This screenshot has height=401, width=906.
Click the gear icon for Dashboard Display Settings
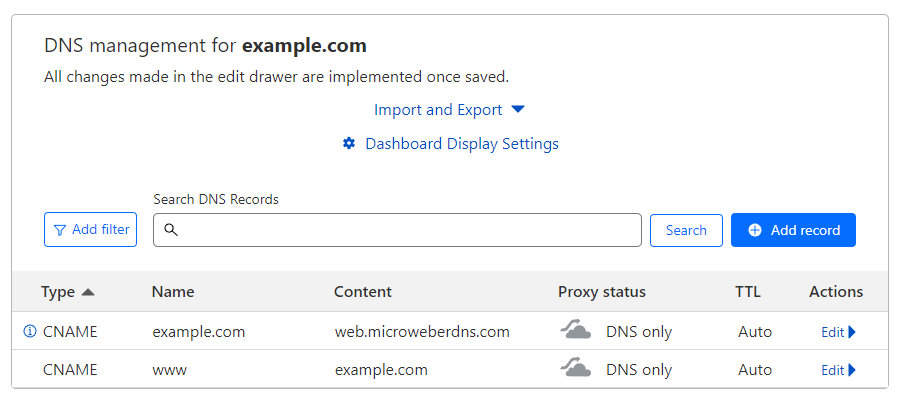349,144
